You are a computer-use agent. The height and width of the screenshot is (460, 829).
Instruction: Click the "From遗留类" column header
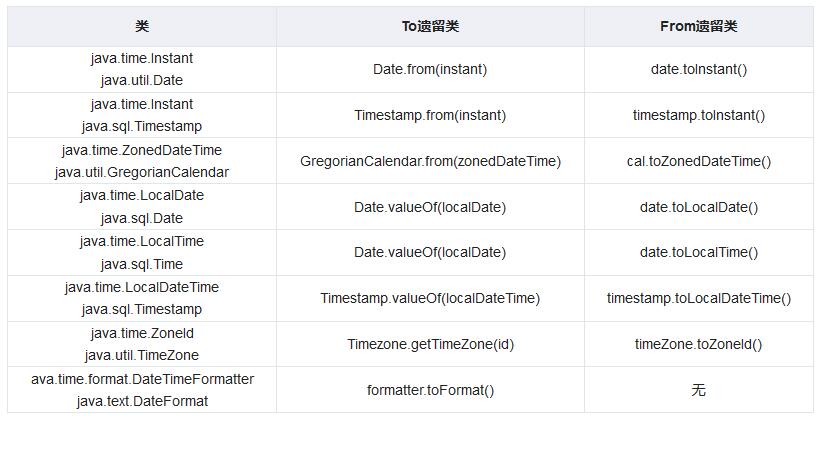click(698, 26)
